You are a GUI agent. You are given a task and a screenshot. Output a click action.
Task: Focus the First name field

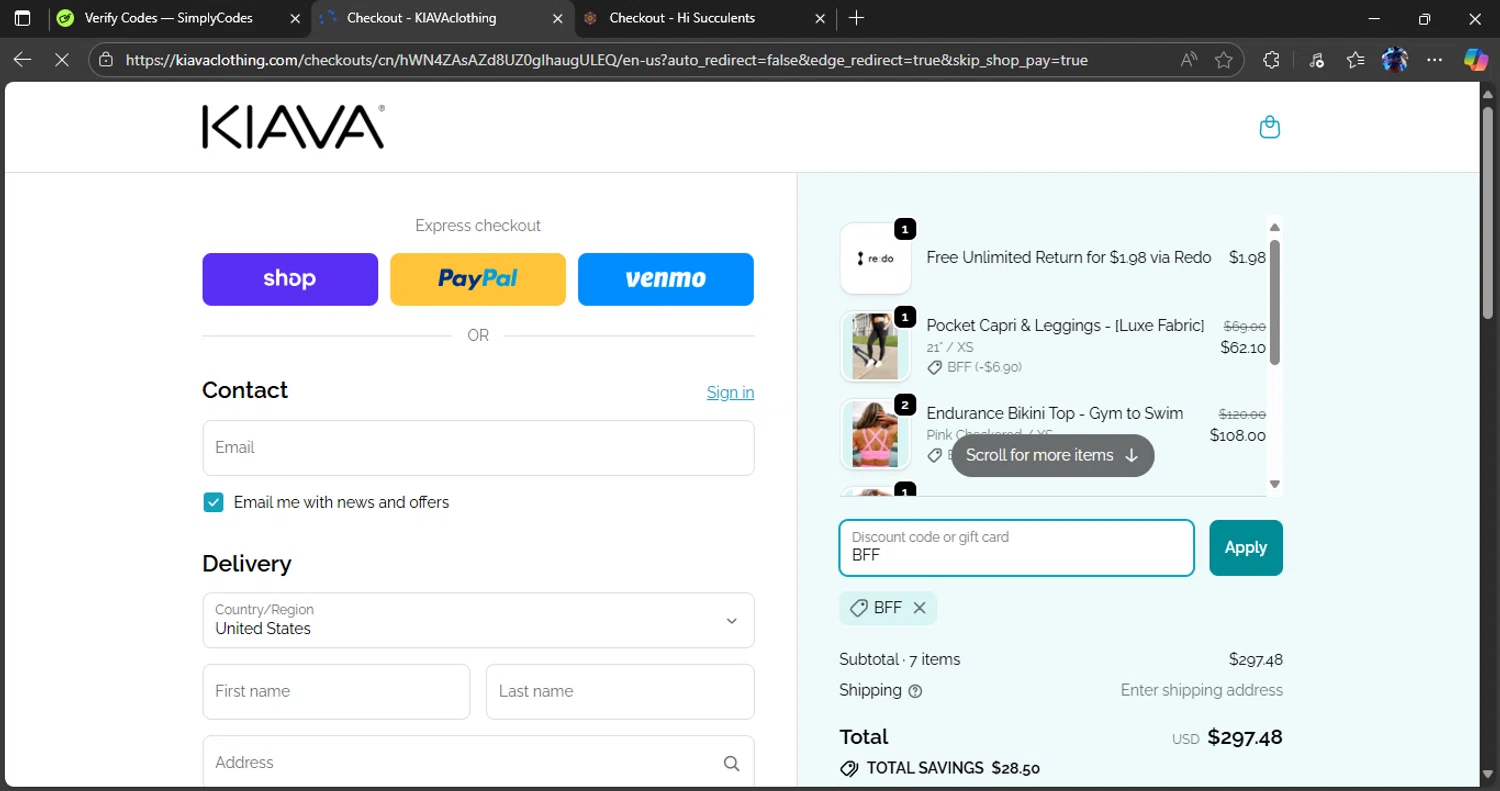coord(336,692)
